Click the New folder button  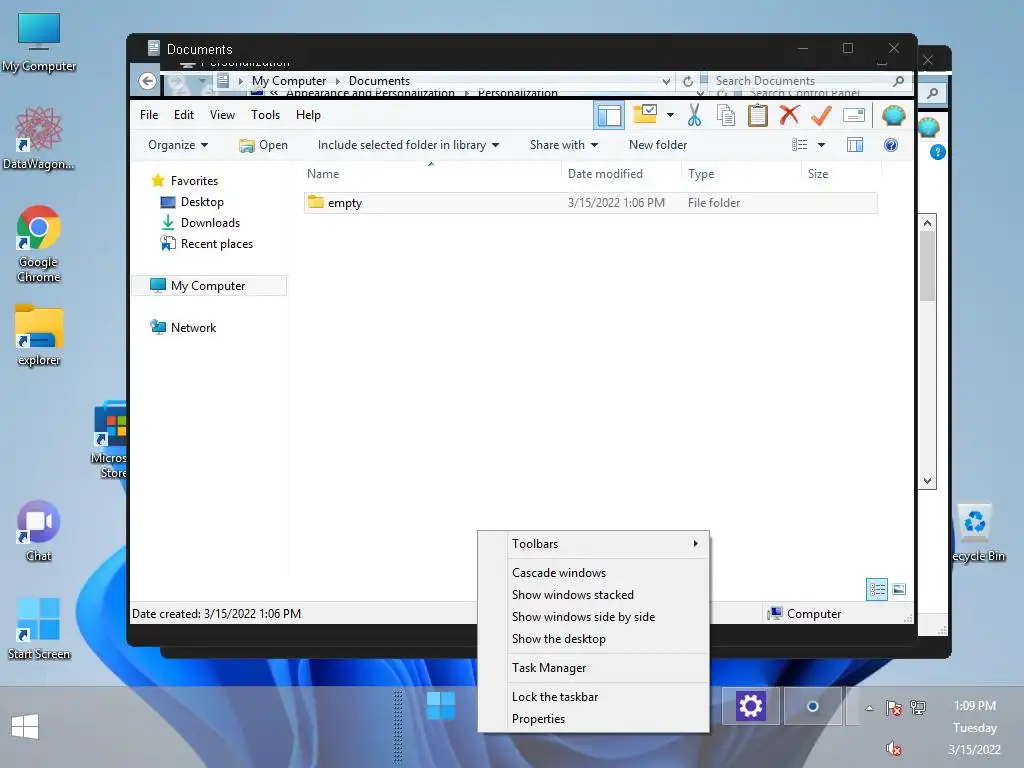point(658,145)
